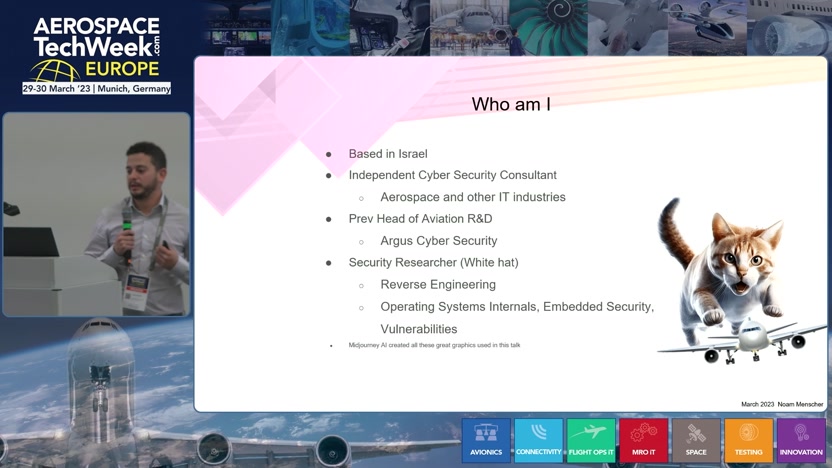The image size is (832, 468).
Task: Open the Flight Ops IT tile
Action: [x=591, y=440]
